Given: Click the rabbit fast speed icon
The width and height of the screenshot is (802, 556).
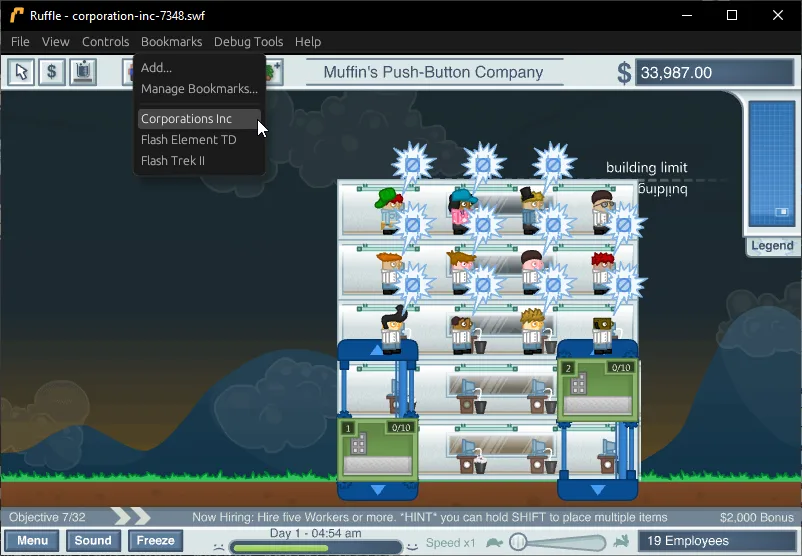Looking at the screenshot, I should pyautogui.click(x=620, y=541).
